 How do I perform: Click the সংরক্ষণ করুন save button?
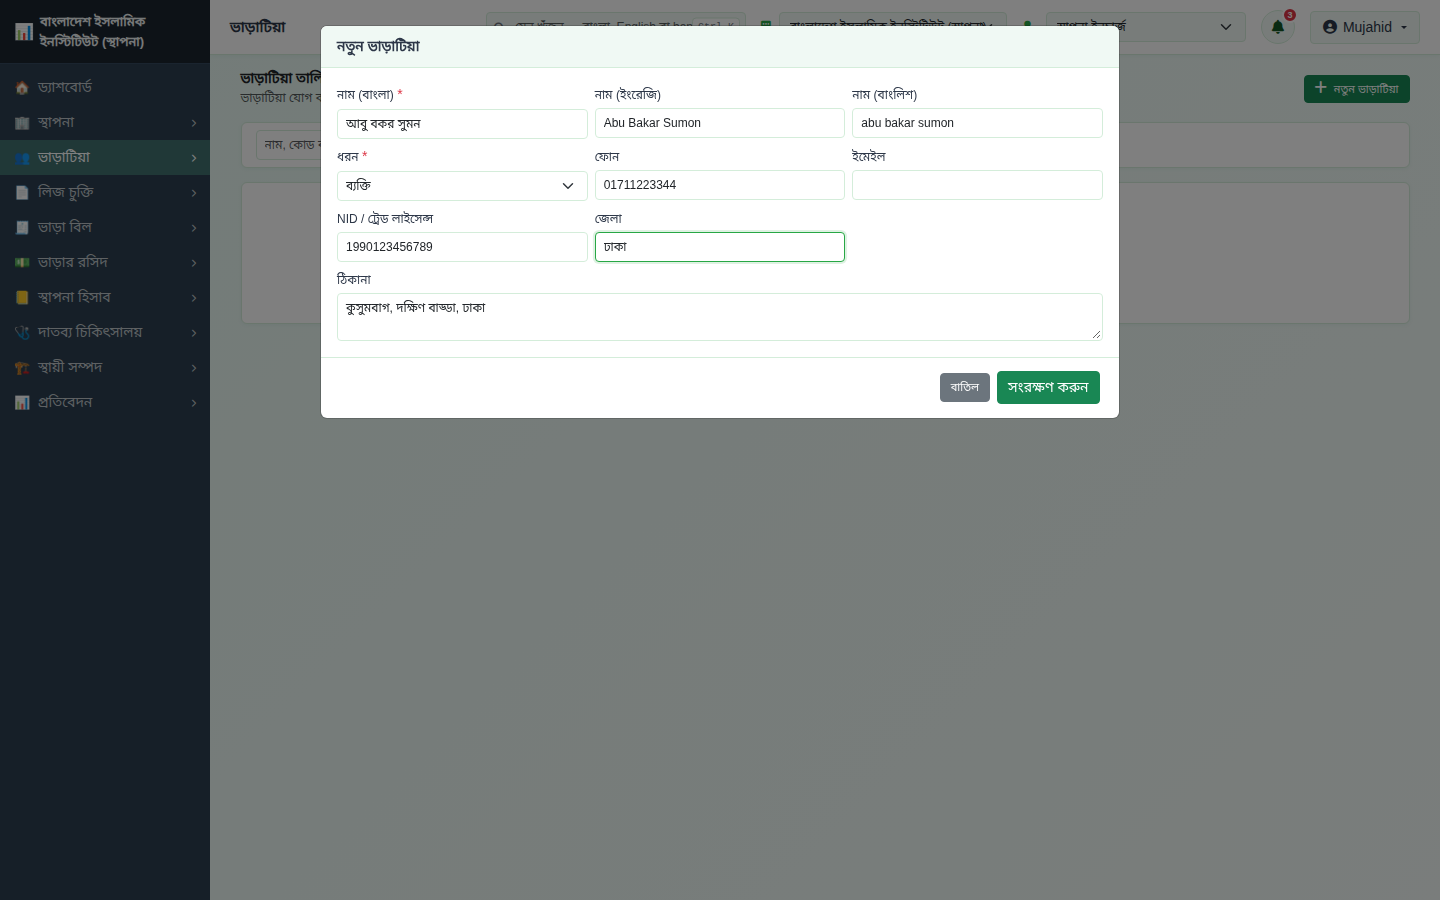(1048, 387)
